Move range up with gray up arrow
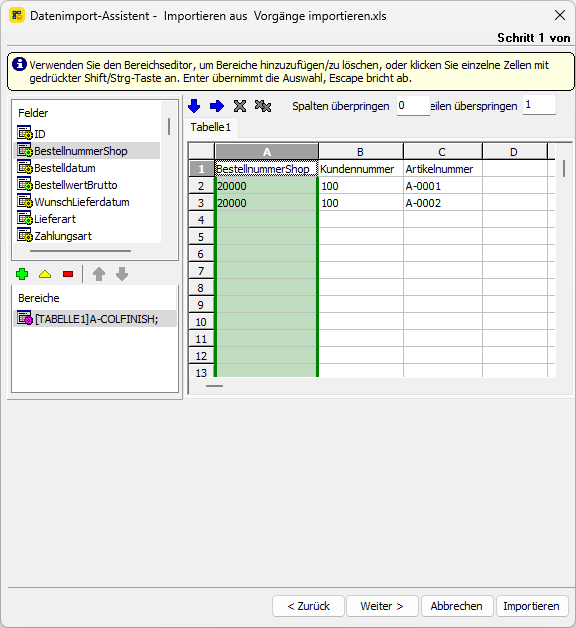 pyautogui.click(x=99, y=274)
